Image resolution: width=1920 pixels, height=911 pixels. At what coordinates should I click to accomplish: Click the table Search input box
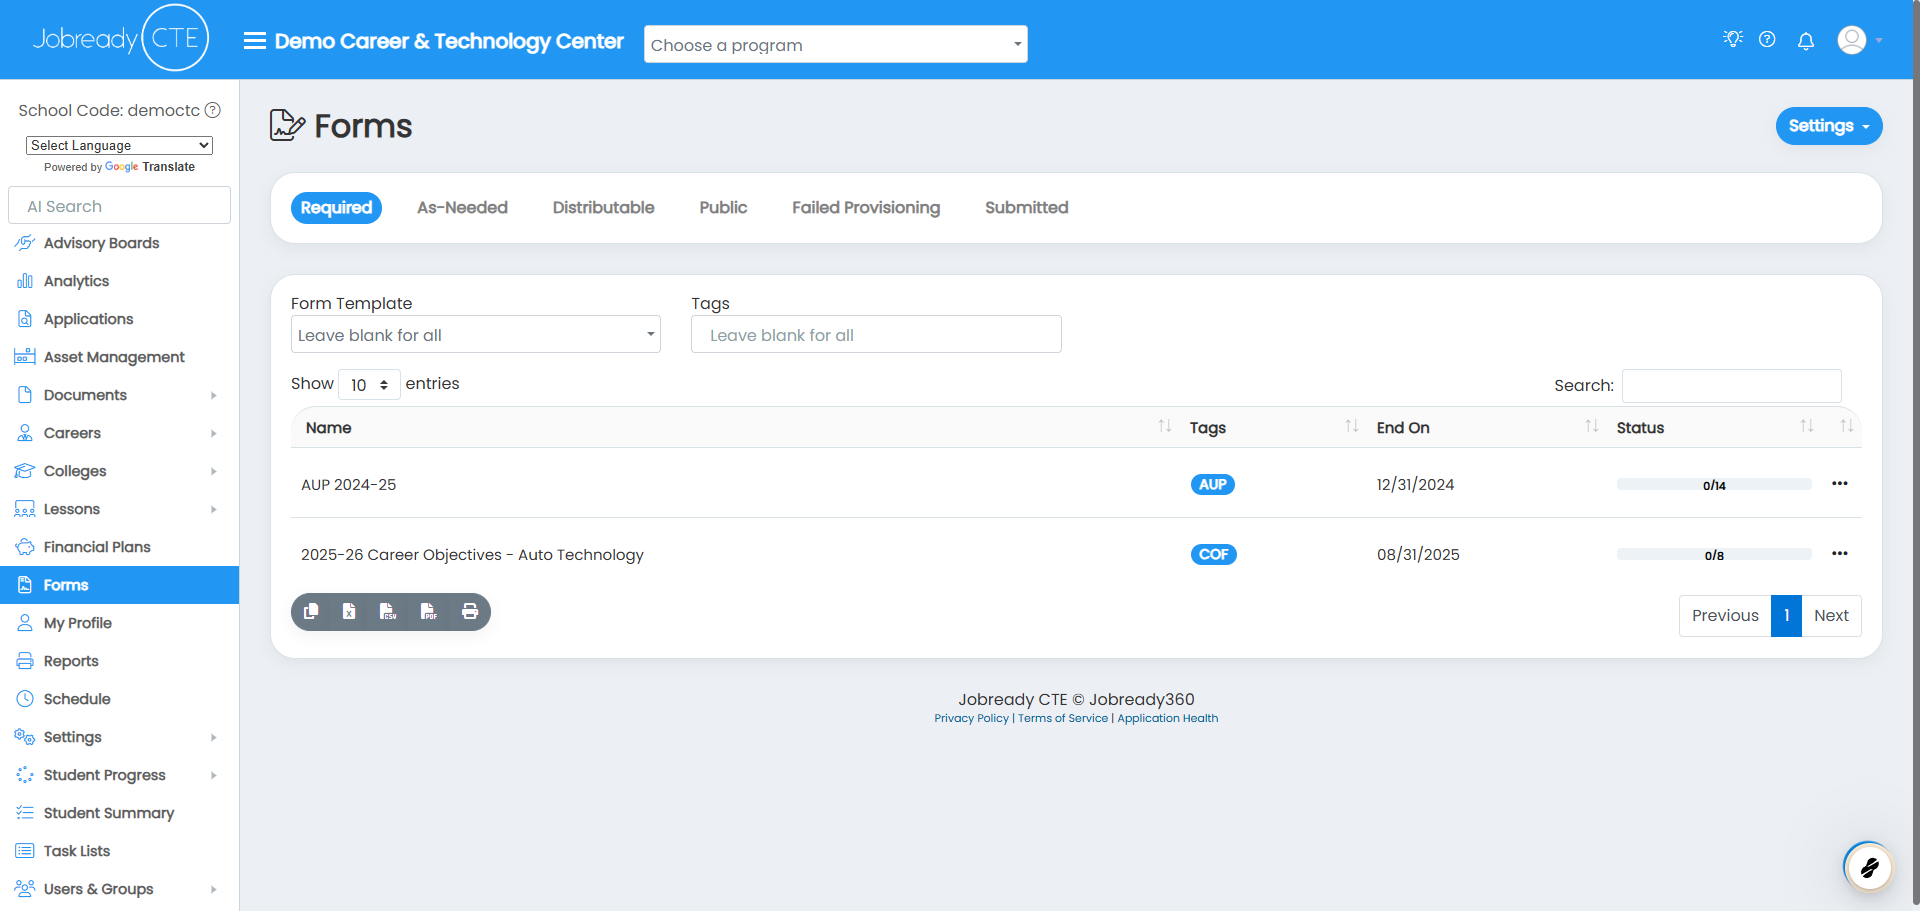[x=1732, y=386]
